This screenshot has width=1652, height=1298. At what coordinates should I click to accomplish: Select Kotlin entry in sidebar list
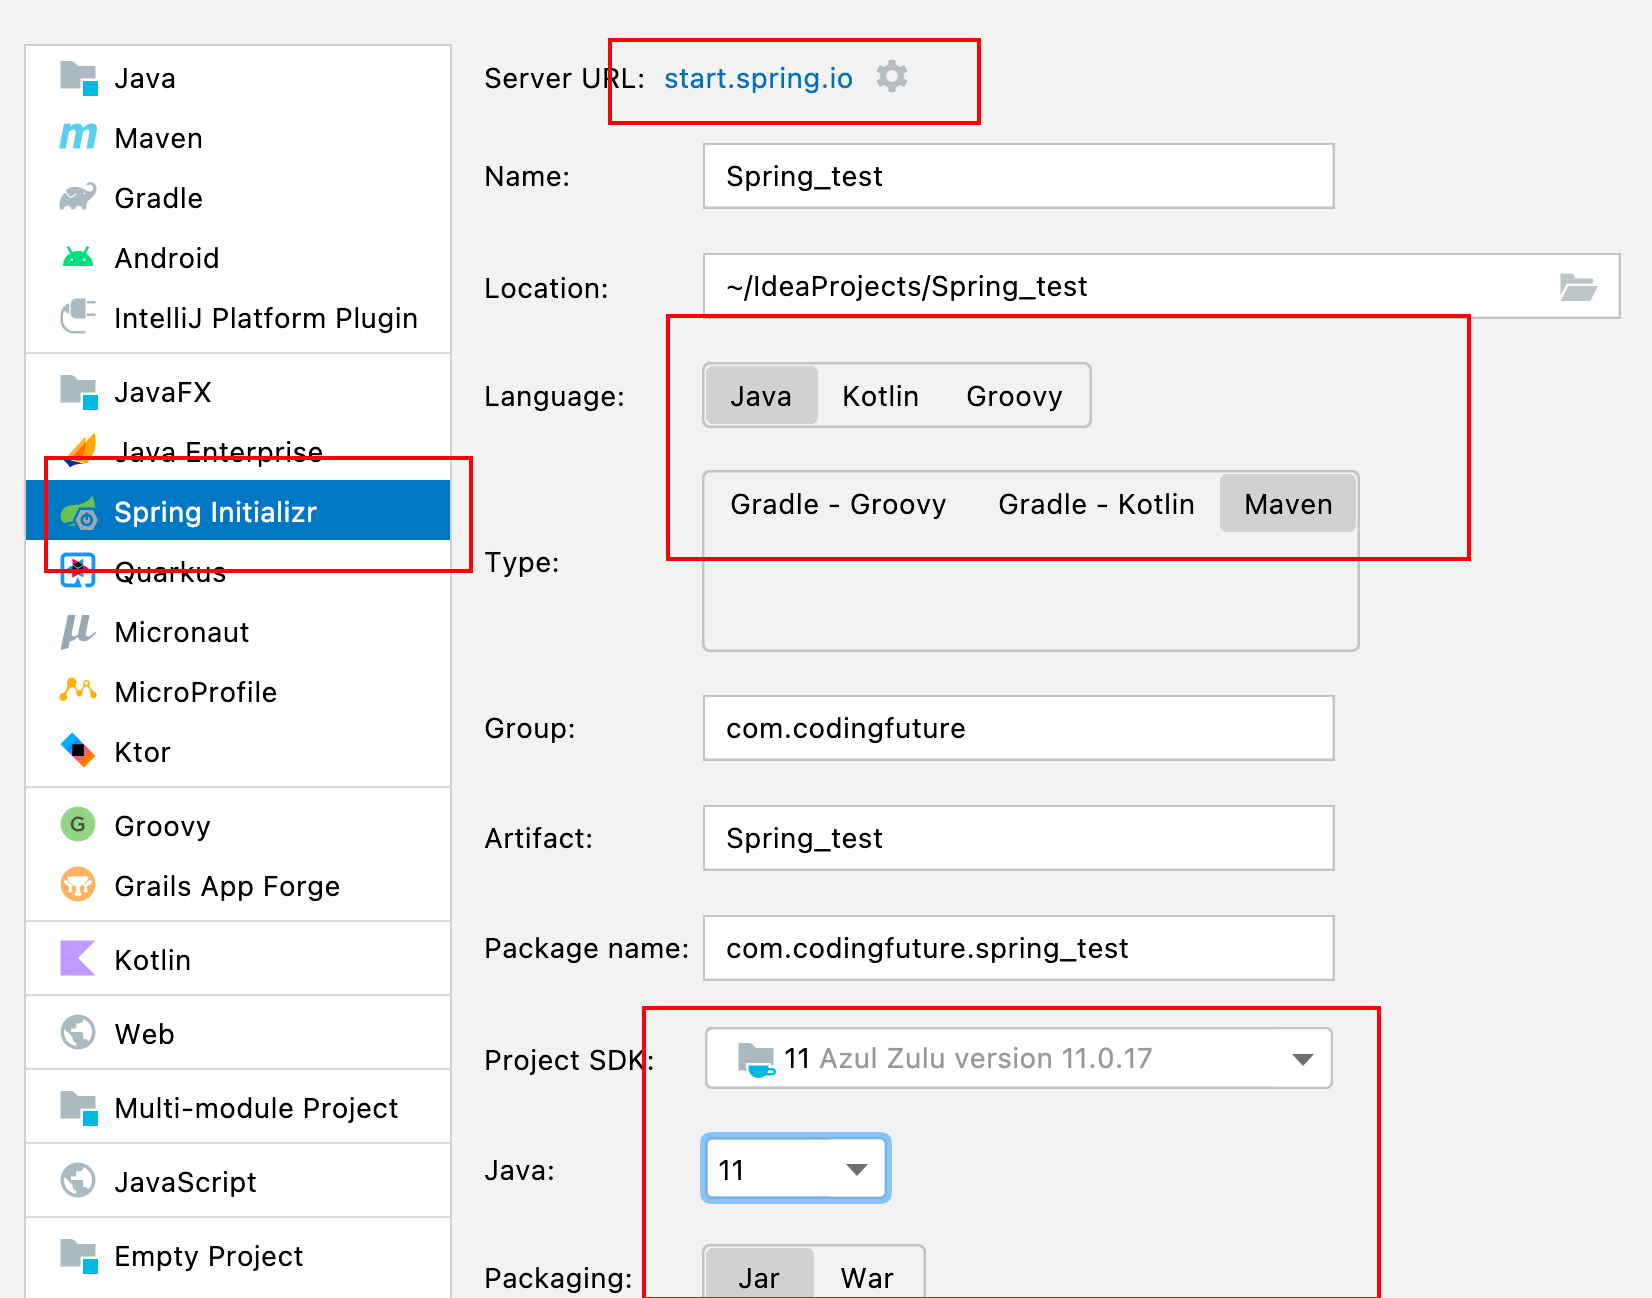238,959
